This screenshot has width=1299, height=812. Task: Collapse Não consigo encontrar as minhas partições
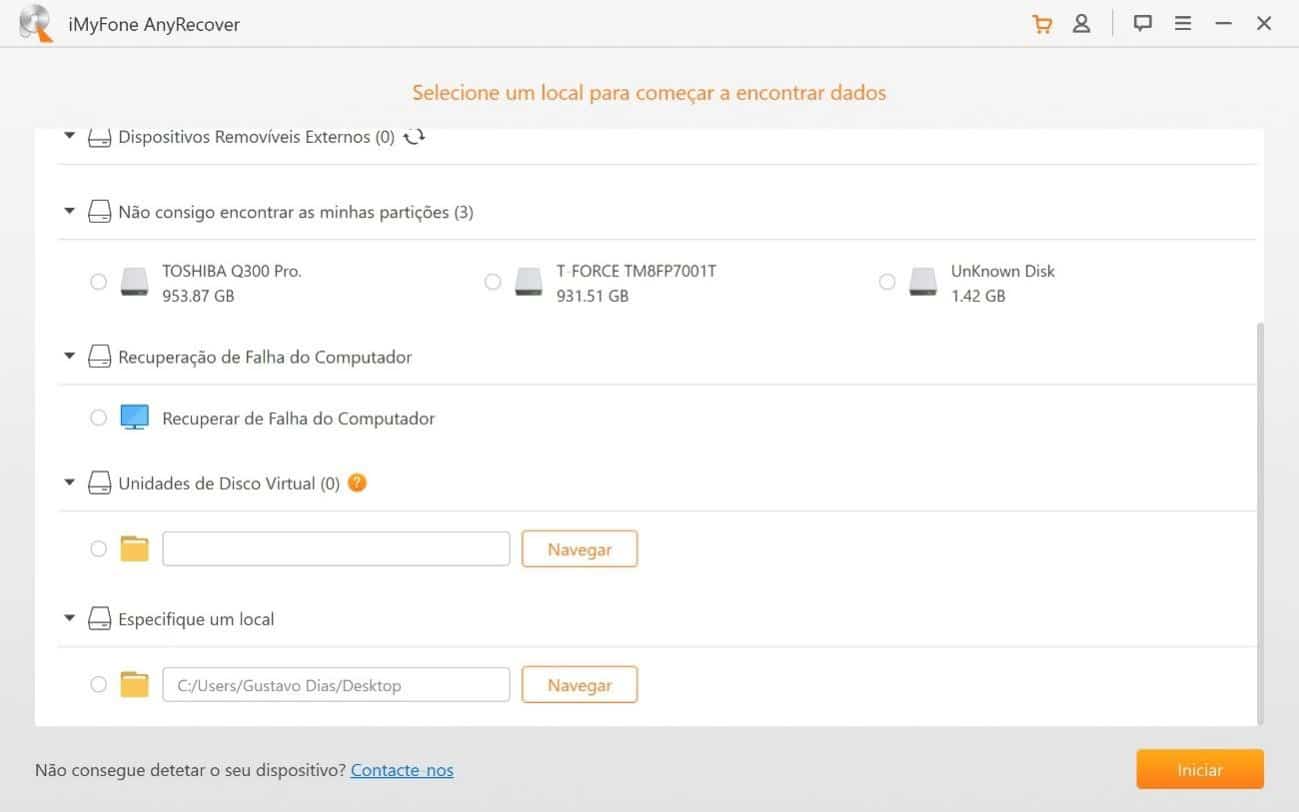click(x=69, y=211)
